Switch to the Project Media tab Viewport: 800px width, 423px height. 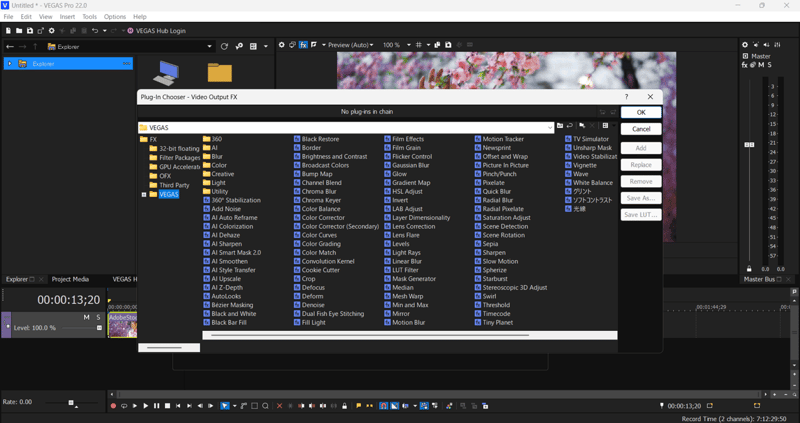pyautogui.click(x=70, y=279)
